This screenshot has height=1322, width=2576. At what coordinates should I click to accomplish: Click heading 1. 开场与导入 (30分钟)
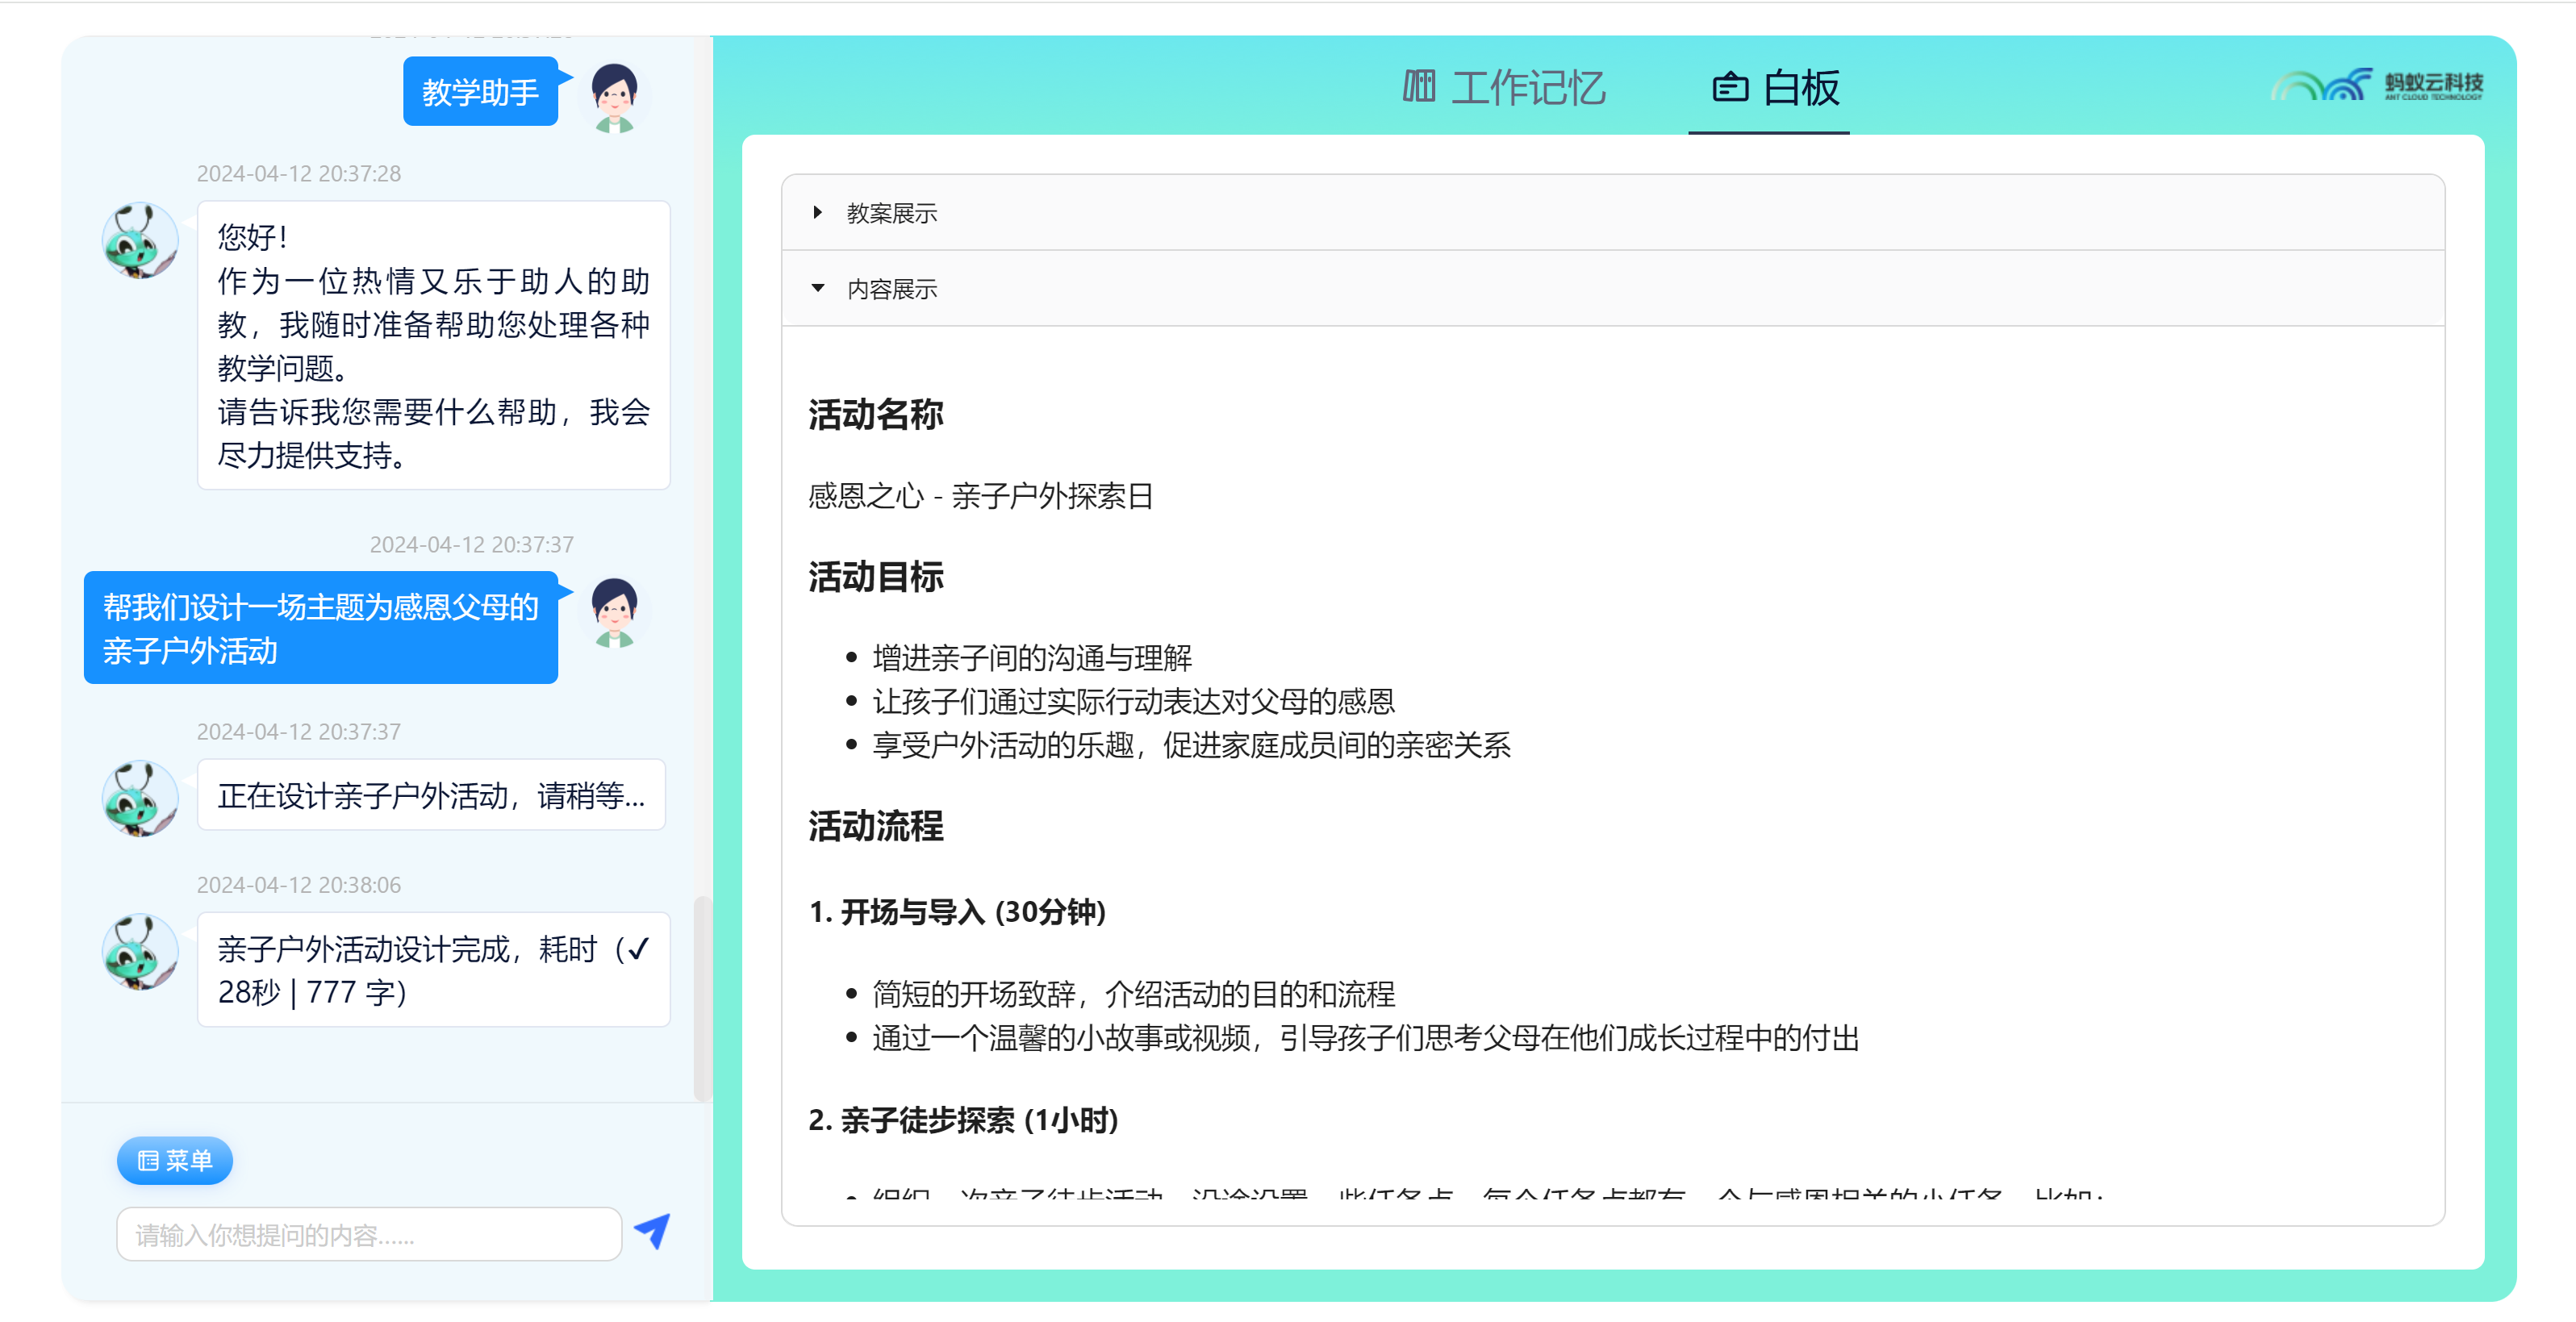pos(957,911)
